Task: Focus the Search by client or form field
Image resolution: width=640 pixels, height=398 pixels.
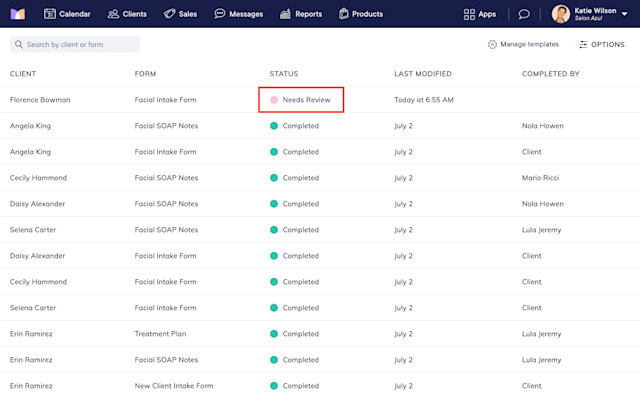Action: coord(75,44)
